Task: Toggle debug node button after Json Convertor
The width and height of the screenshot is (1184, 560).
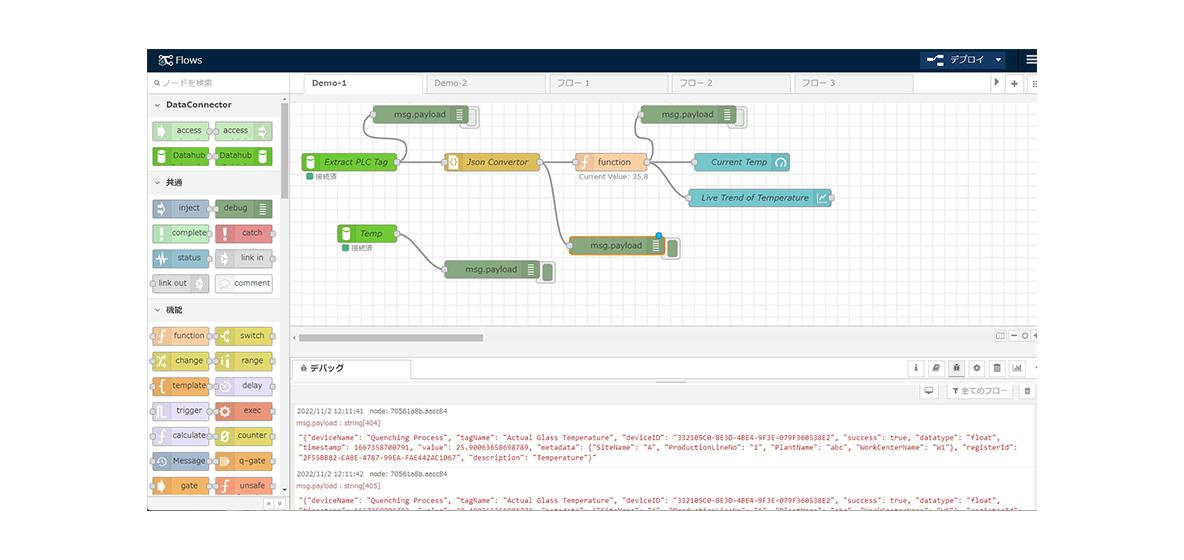Action: point(673,247)
